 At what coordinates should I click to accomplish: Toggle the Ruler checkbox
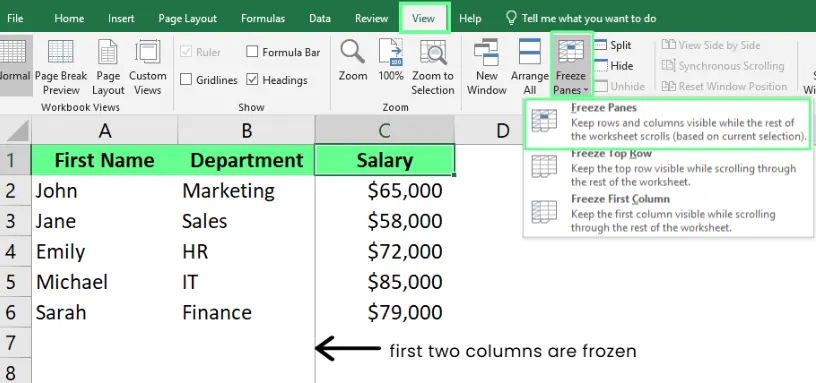pyautogui.click(x=186, y=52)
